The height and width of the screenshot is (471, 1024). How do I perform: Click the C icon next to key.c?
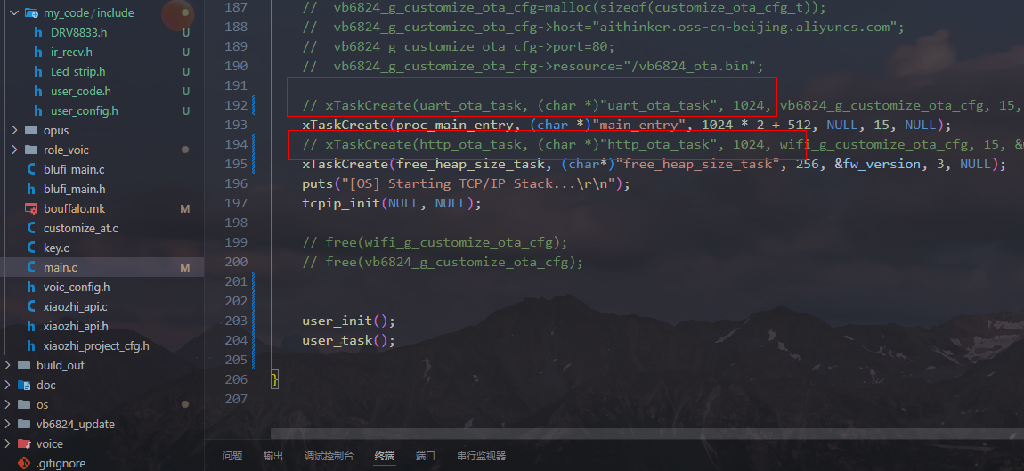pos(31,248)
